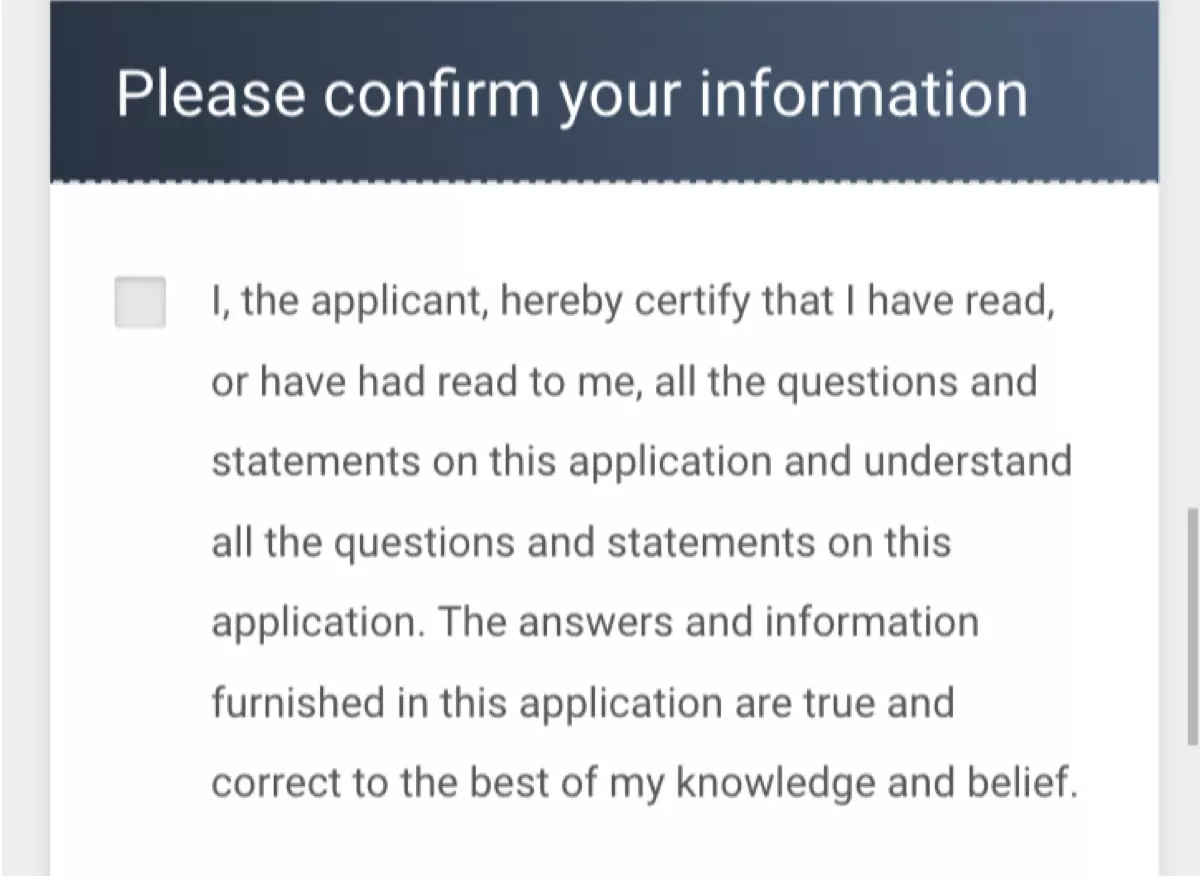Viewport: 1200px width, 880px height.
Task: Click the line 'application. The answers and information'
Action: 595,623
